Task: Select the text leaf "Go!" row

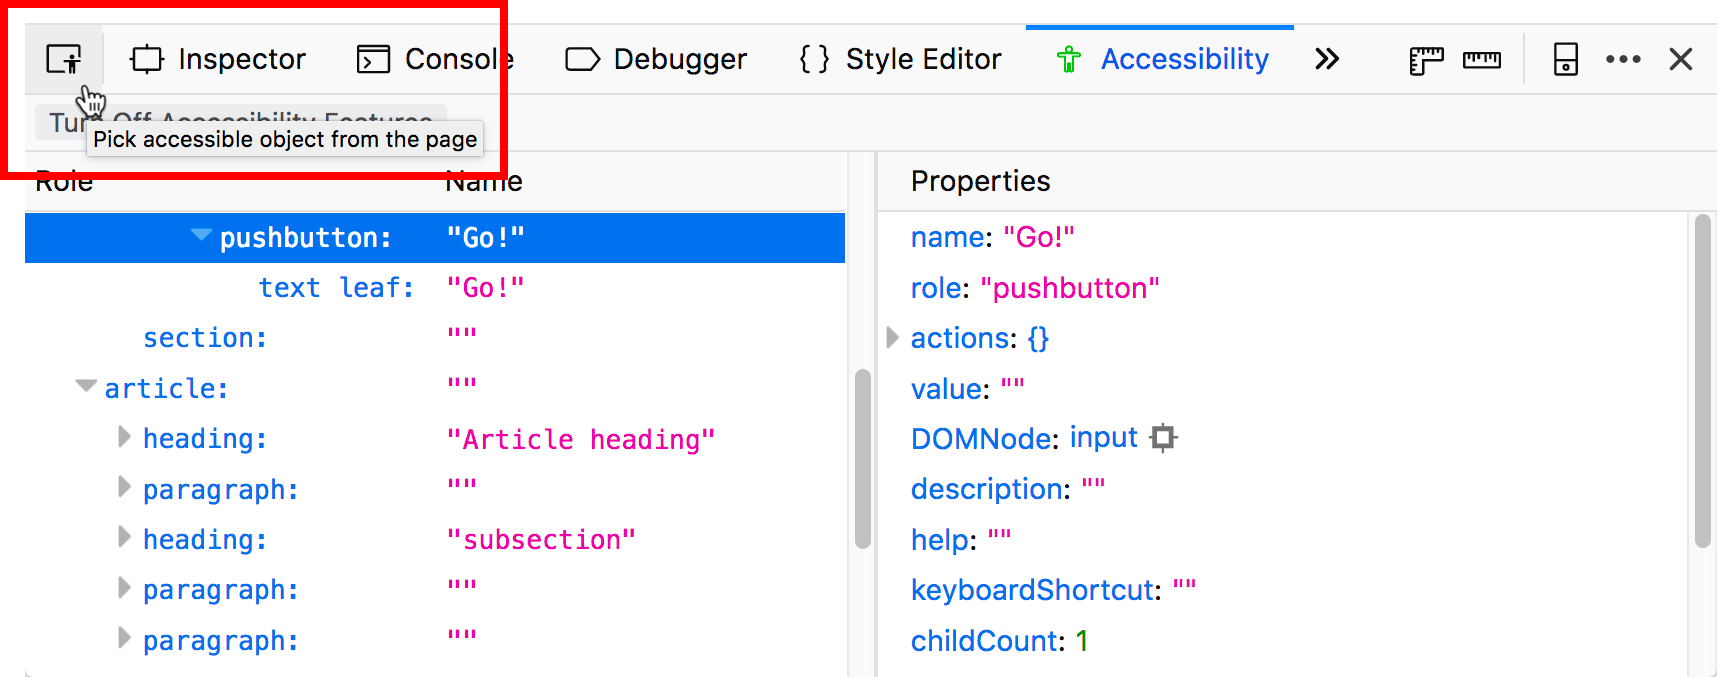Action: (x=336, y=288)
